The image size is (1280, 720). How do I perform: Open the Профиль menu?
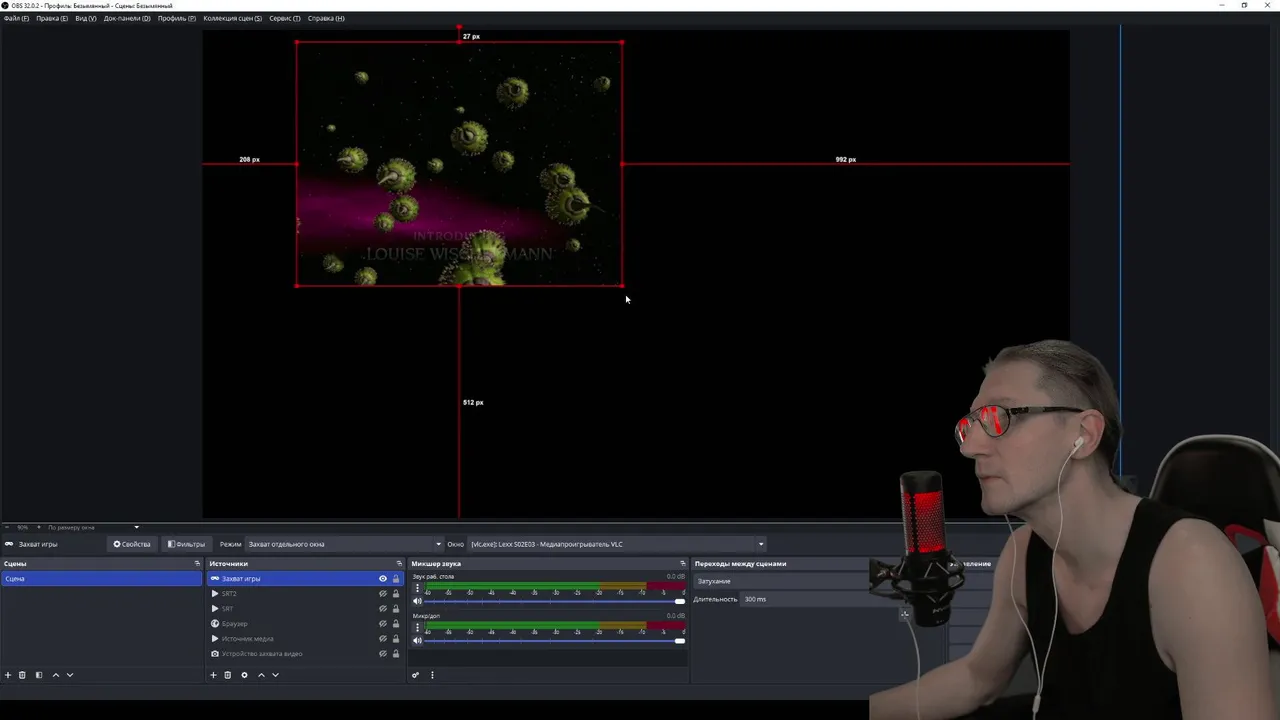tap(177, 18)
